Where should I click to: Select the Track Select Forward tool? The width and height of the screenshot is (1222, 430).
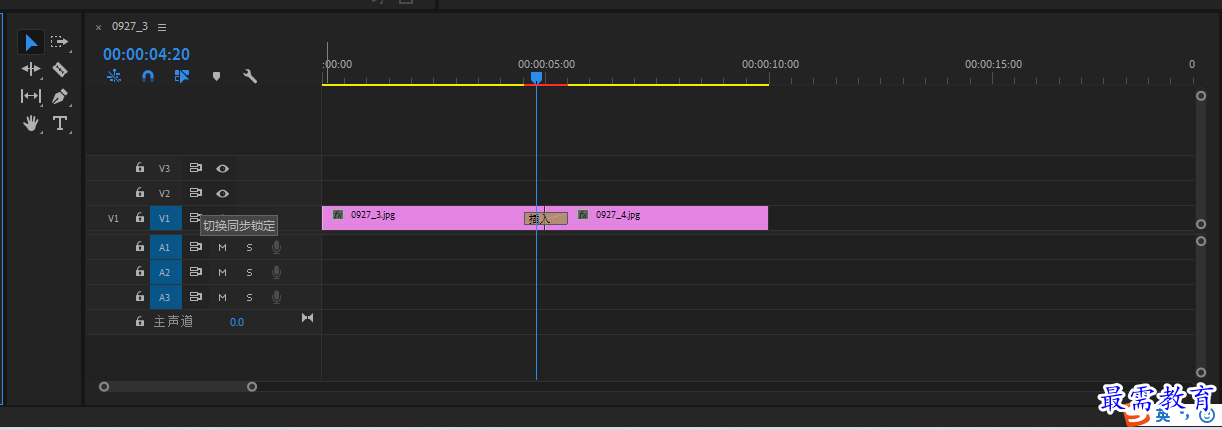click(60, 42)
